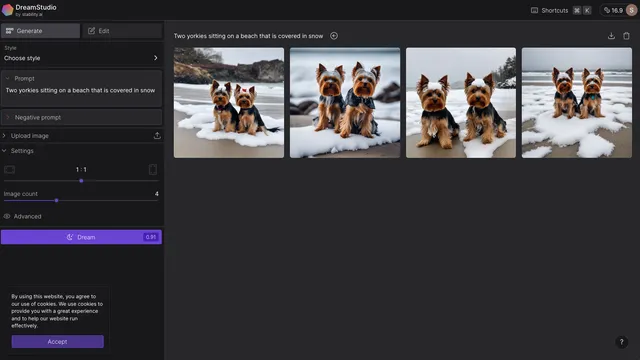Open the help question mark button

(621, 342)
